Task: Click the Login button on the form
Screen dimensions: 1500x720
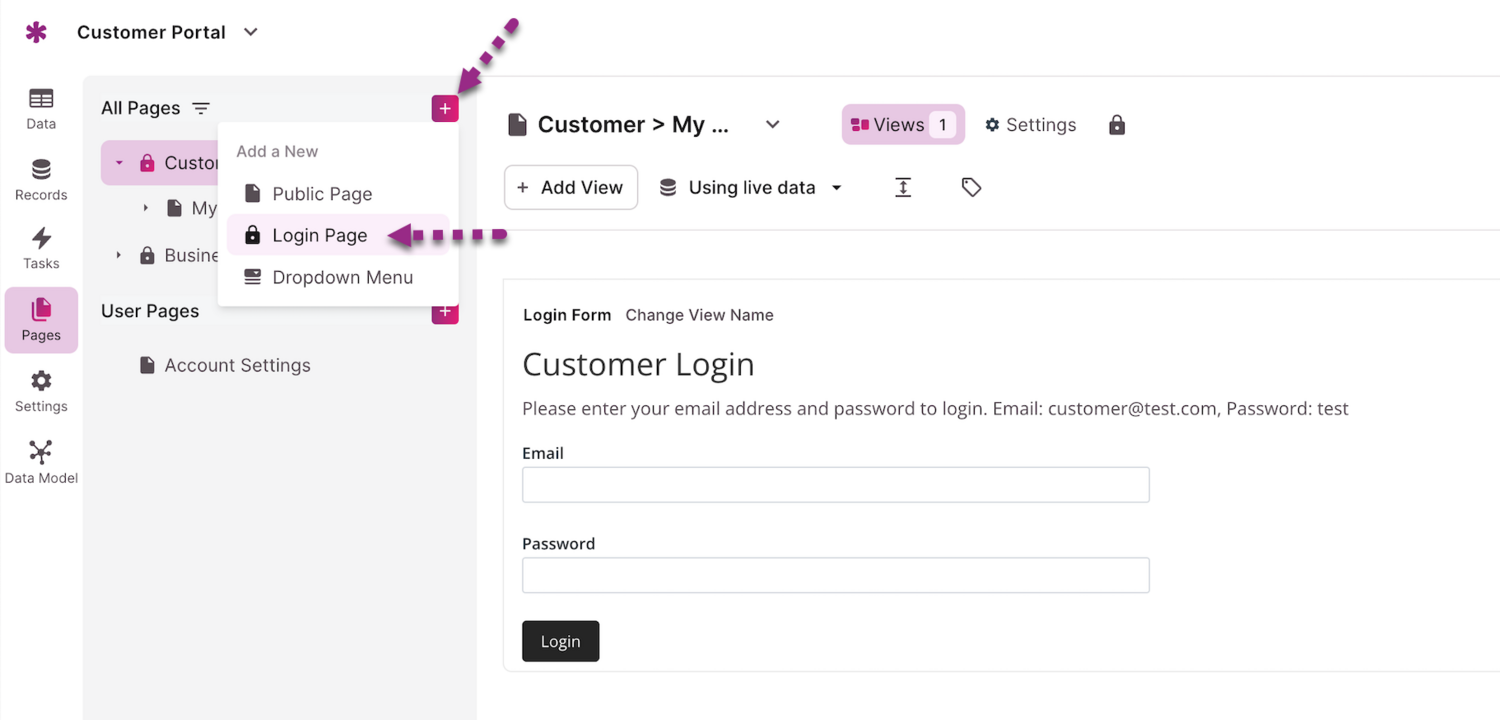Action: pyautogui.click(x=560, y=641)
